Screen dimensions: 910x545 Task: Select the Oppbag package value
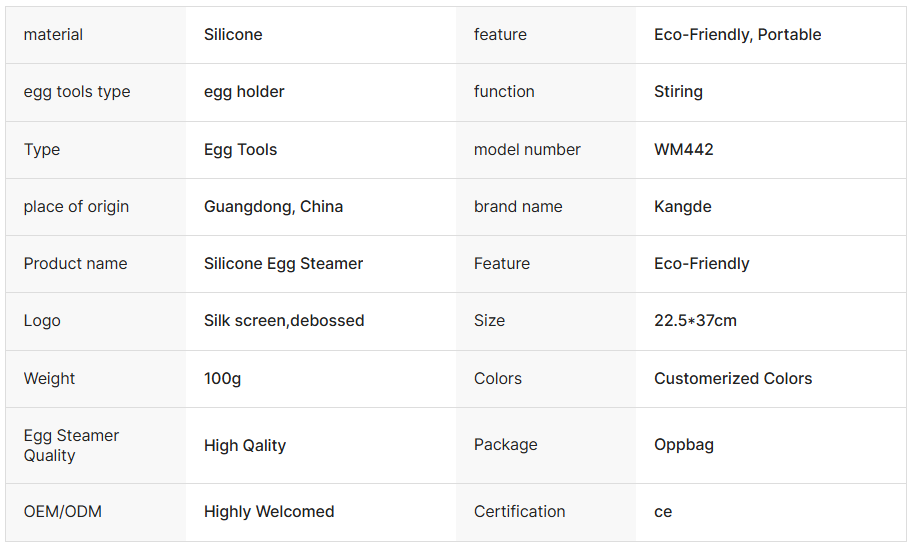(684, 445)
